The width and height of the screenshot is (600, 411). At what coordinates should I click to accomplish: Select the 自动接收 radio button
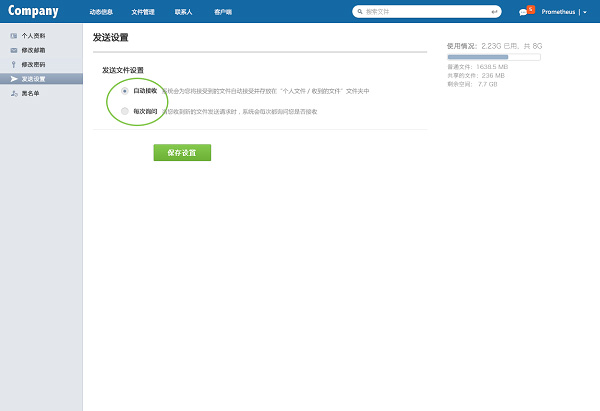[x=124, y=91]
